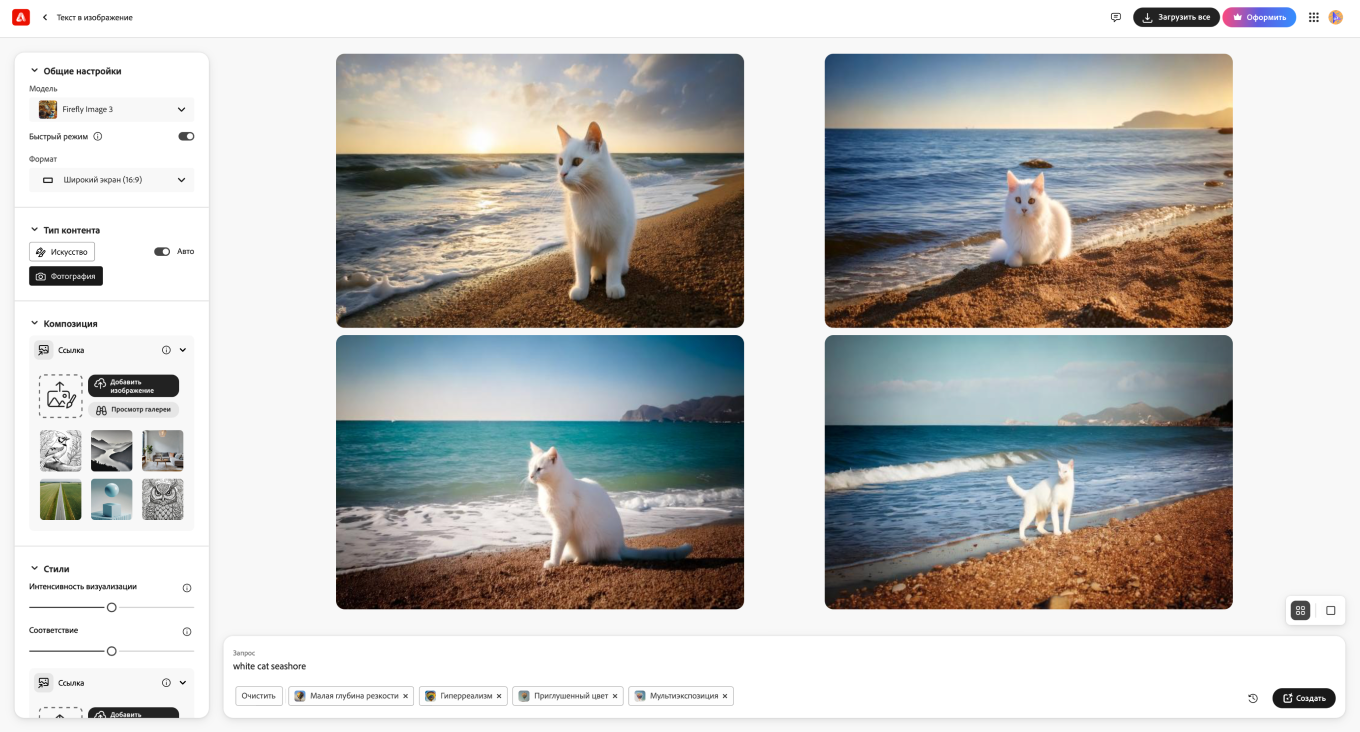Image resolution: width=1360 pixels, height=732 pixels.
Task: Click the Формат label
Action: tap(43, 159)
